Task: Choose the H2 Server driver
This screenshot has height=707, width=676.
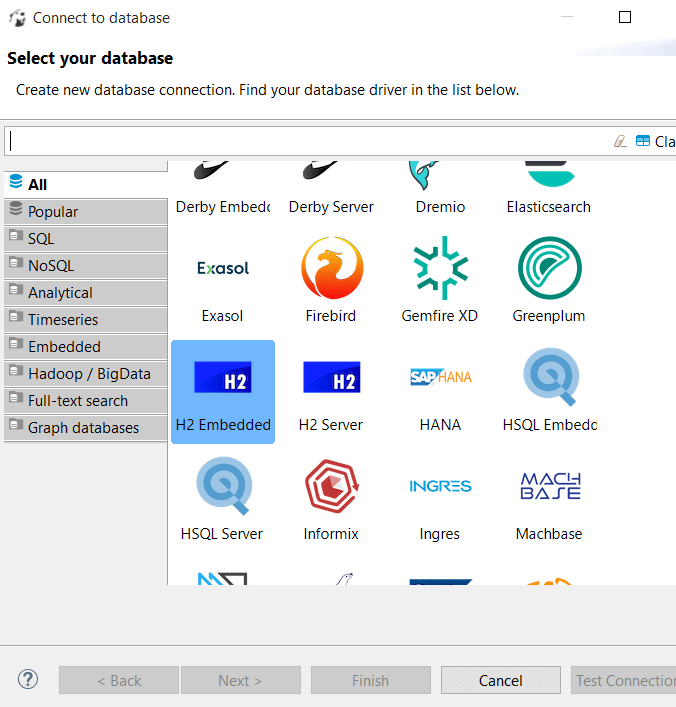Action: 331,392
